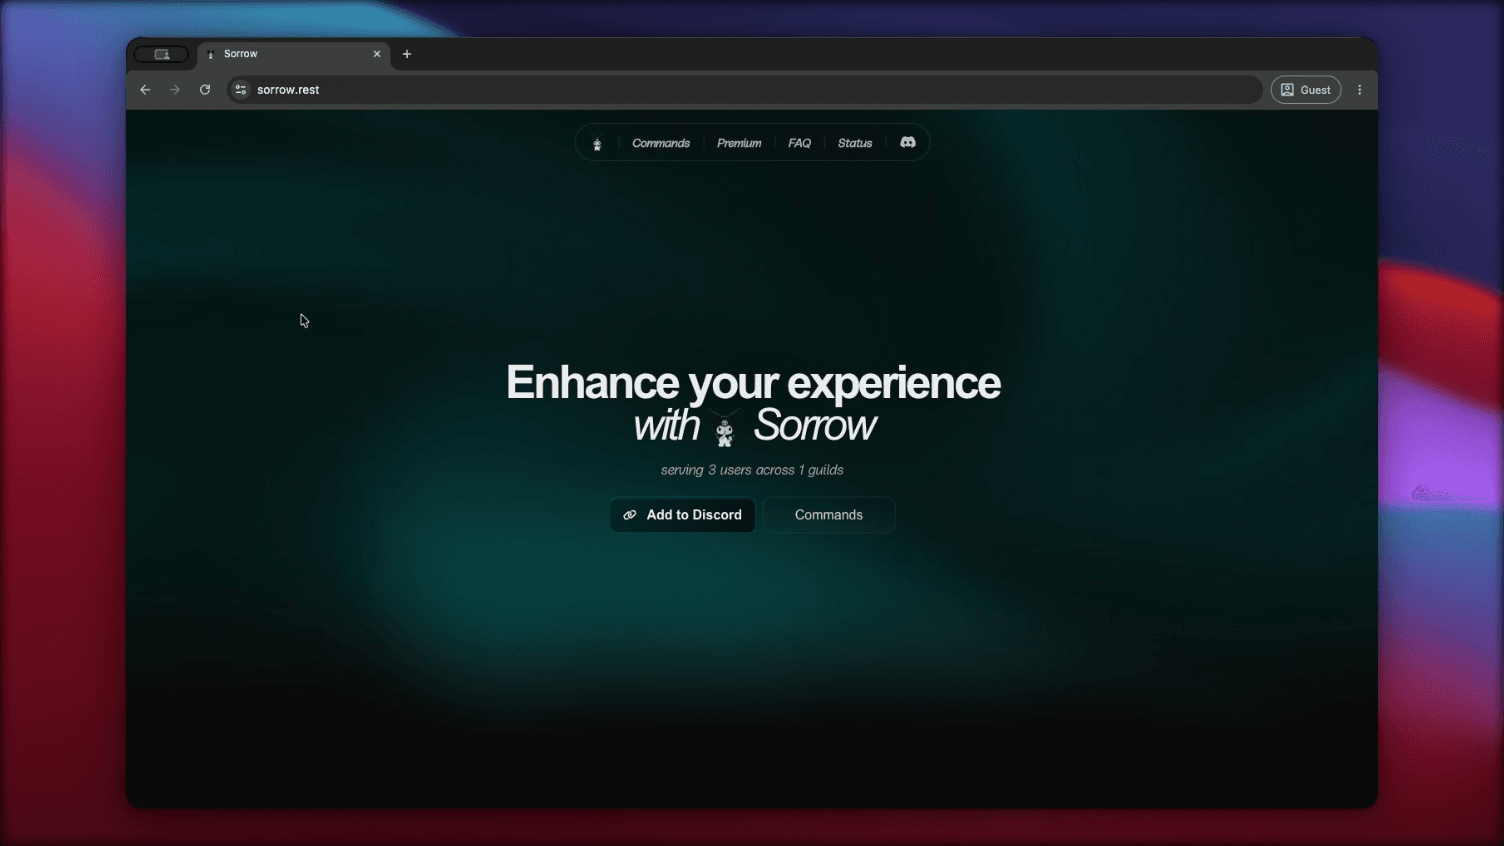1504x846 pixels.
Task: Click the Sorrow mascot image in the headline
Action: 725,427
